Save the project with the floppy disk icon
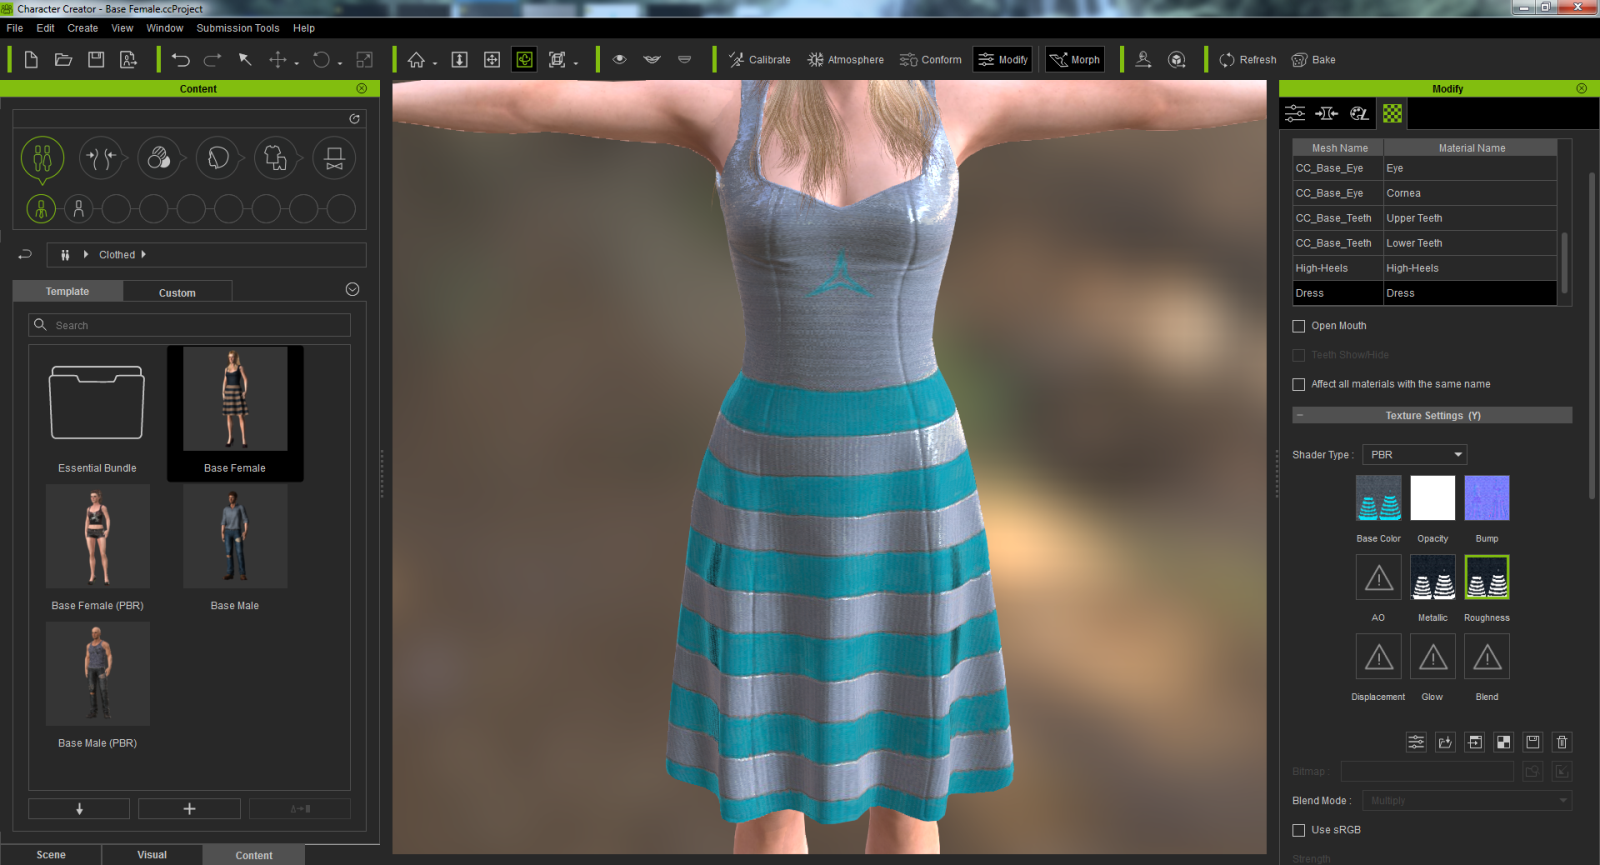The height and width of the screenshot is (865, 1600). 96,60
